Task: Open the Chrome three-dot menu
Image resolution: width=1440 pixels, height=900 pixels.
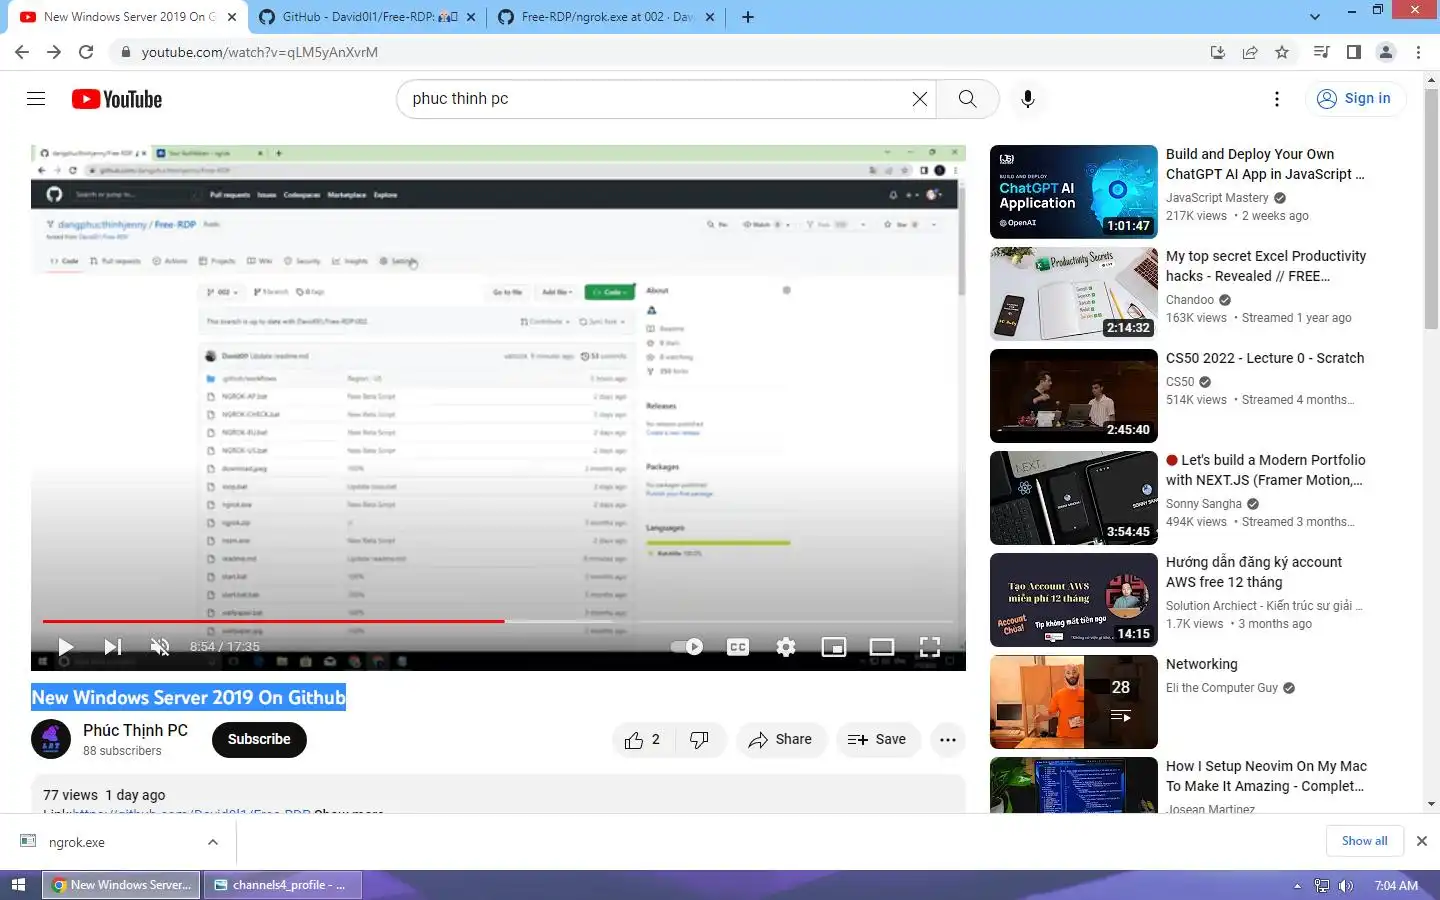Action: tap(1418, 52)
